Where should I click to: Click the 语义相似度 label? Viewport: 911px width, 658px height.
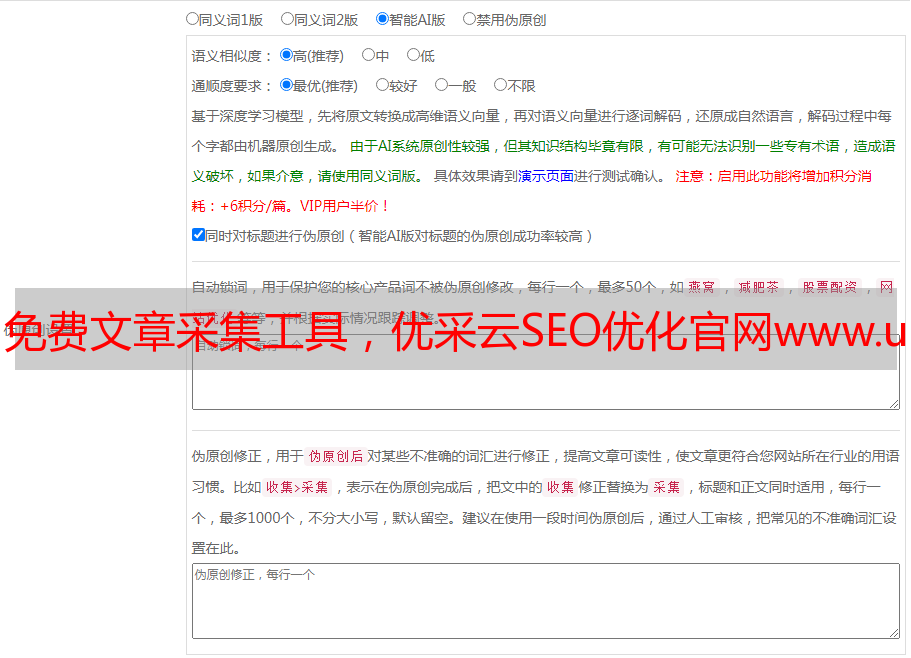[232, 56]
